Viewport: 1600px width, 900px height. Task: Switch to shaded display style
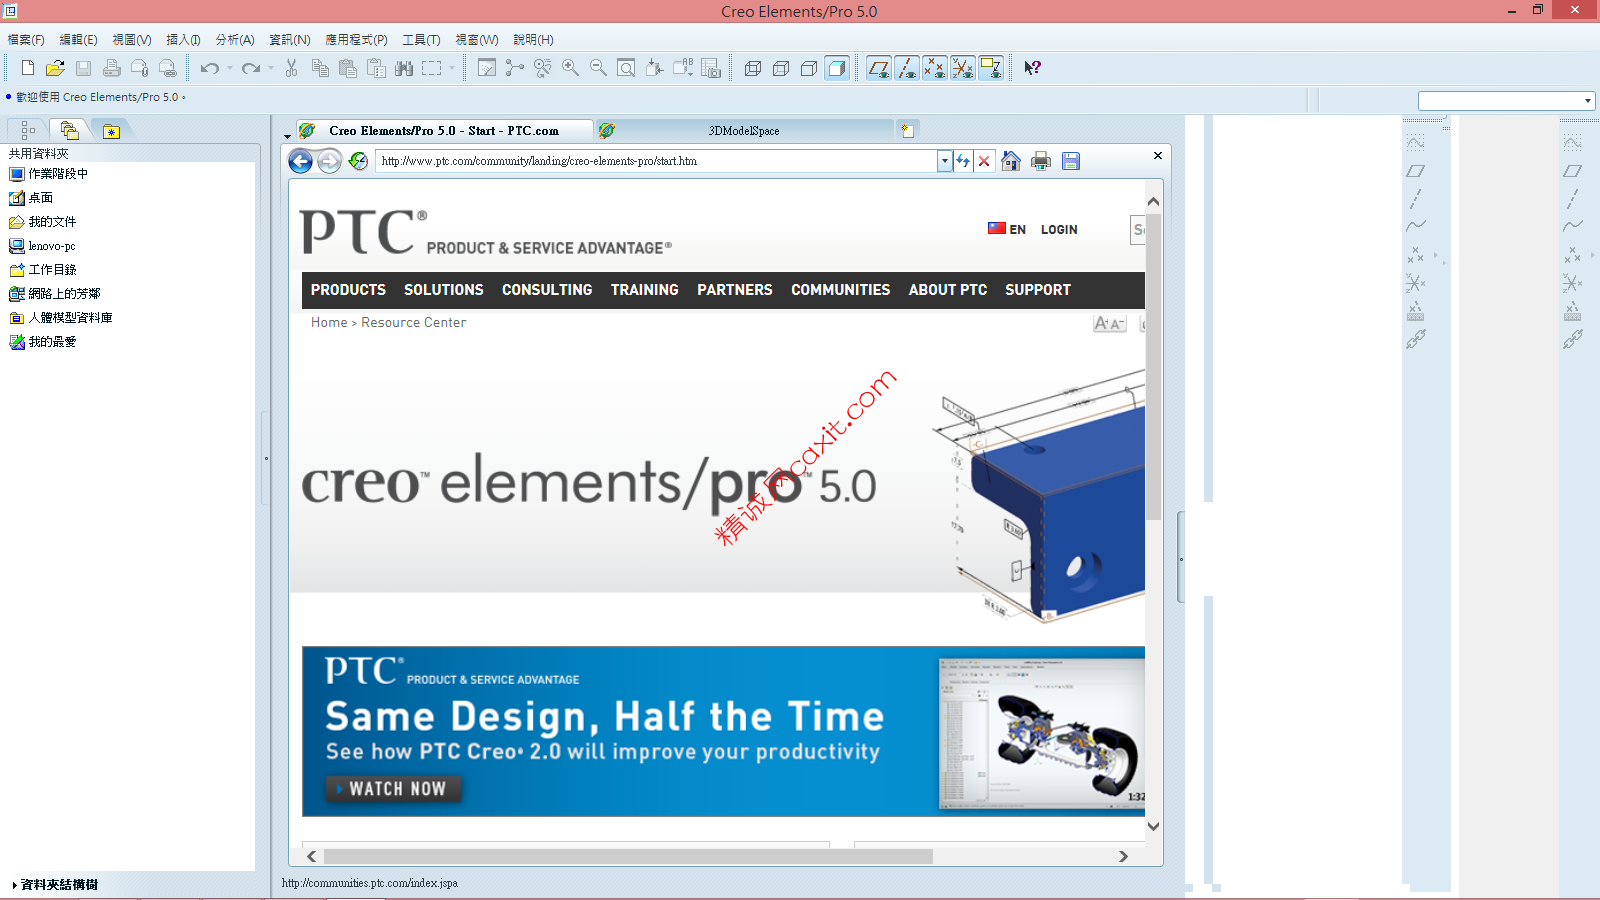837,68
